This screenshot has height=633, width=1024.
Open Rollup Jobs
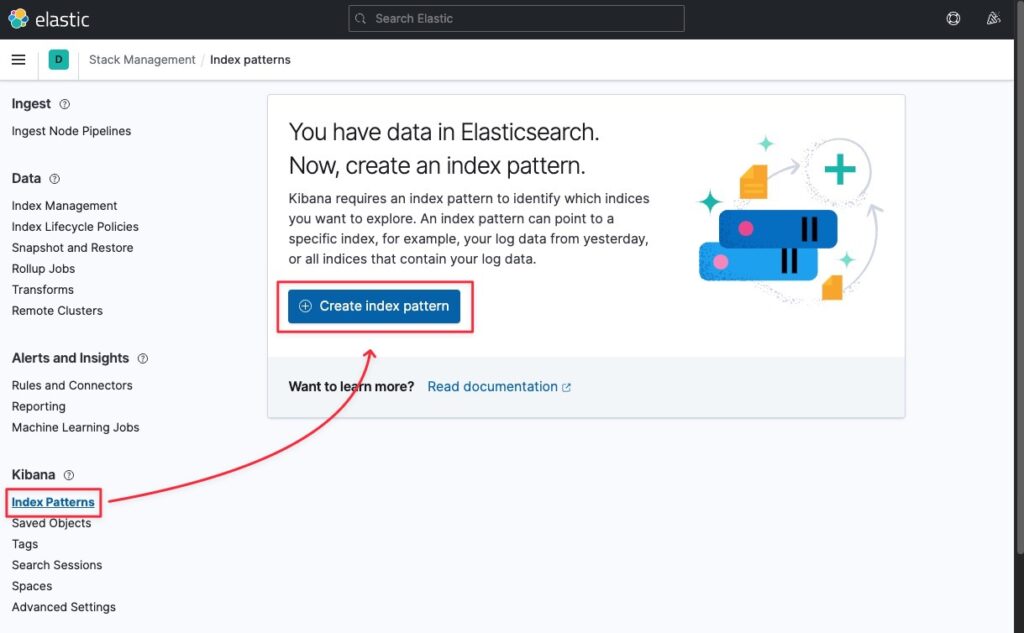43,268
